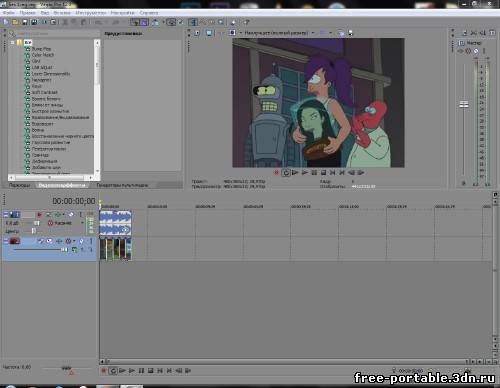Switch to the Генераторы мультимедиа tab
The image size is (500, 388).
click(x=122, y=185)
